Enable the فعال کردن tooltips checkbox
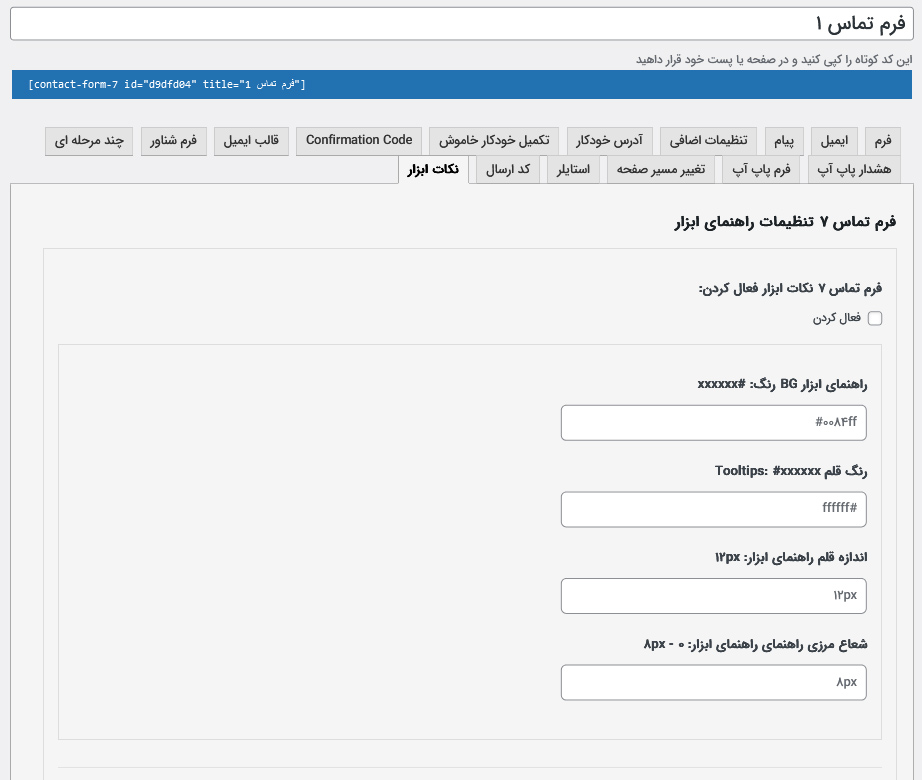 [x=875, y=319]
